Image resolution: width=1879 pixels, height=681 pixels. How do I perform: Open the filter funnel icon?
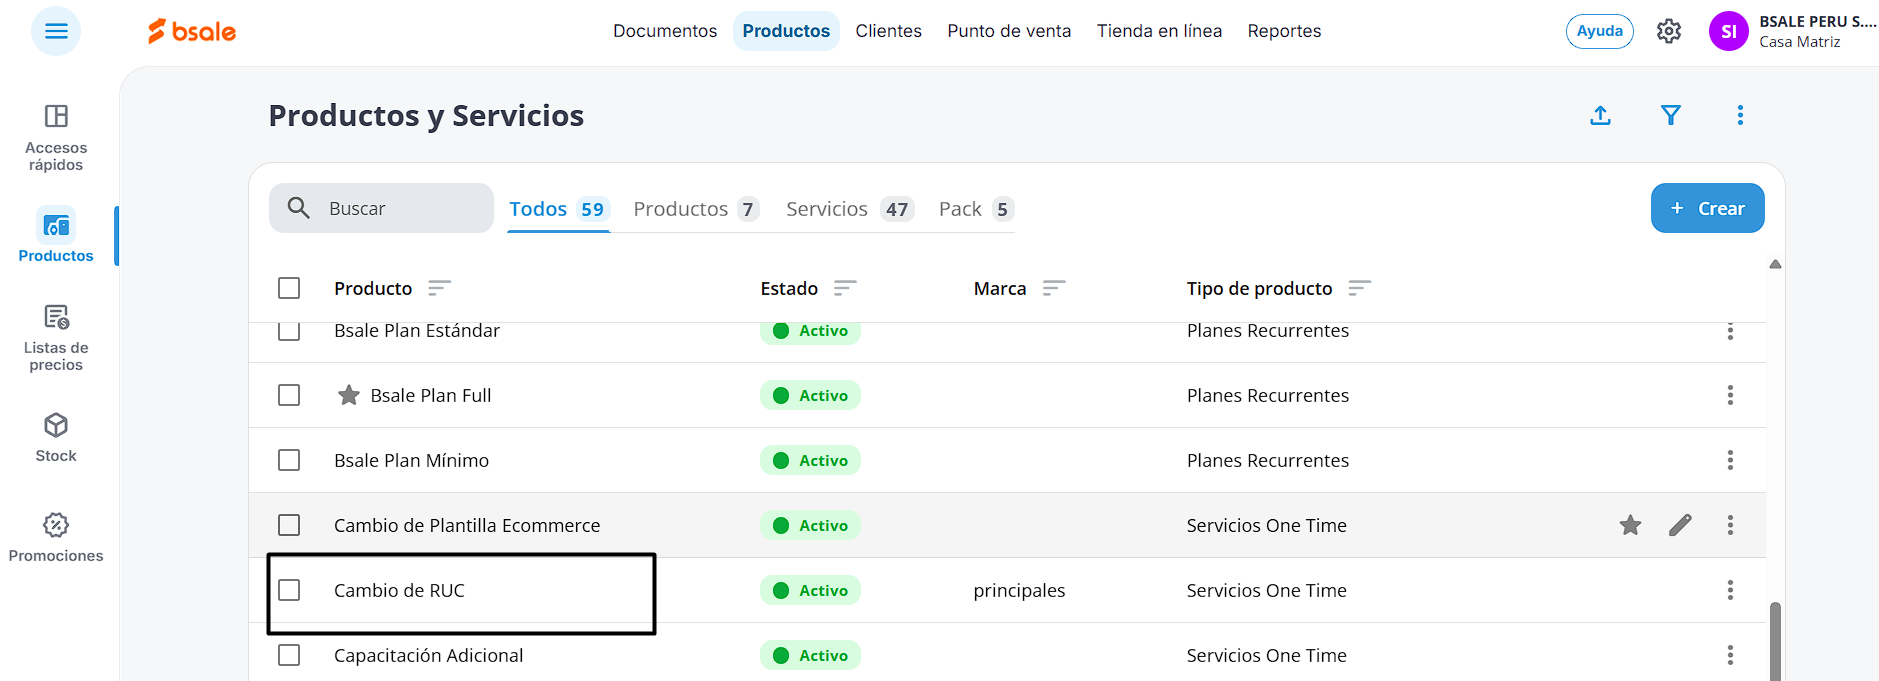click(x=1670, y=115)
